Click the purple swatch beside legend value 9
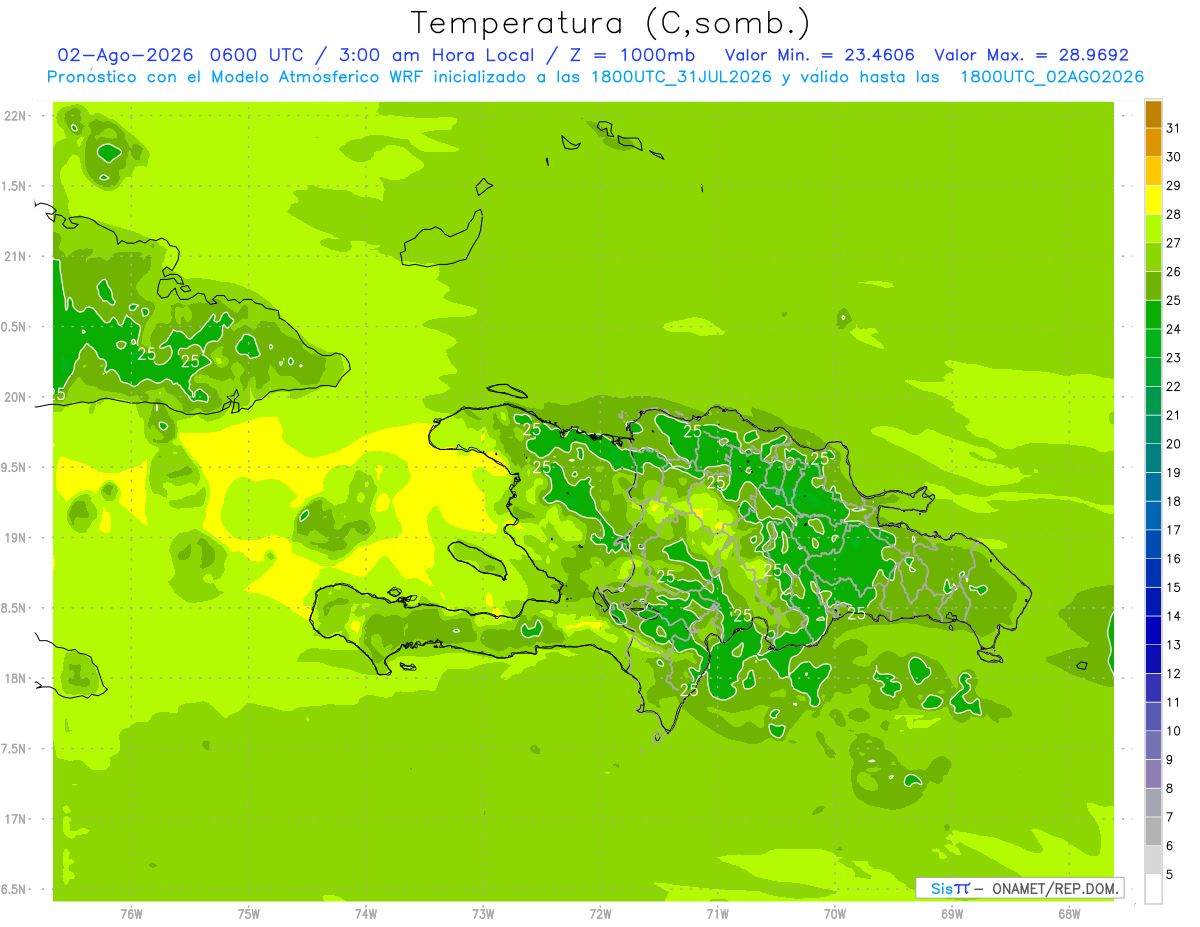Screen dimensions: 1200x927 pyautogui.click(x=1153, y=774)
